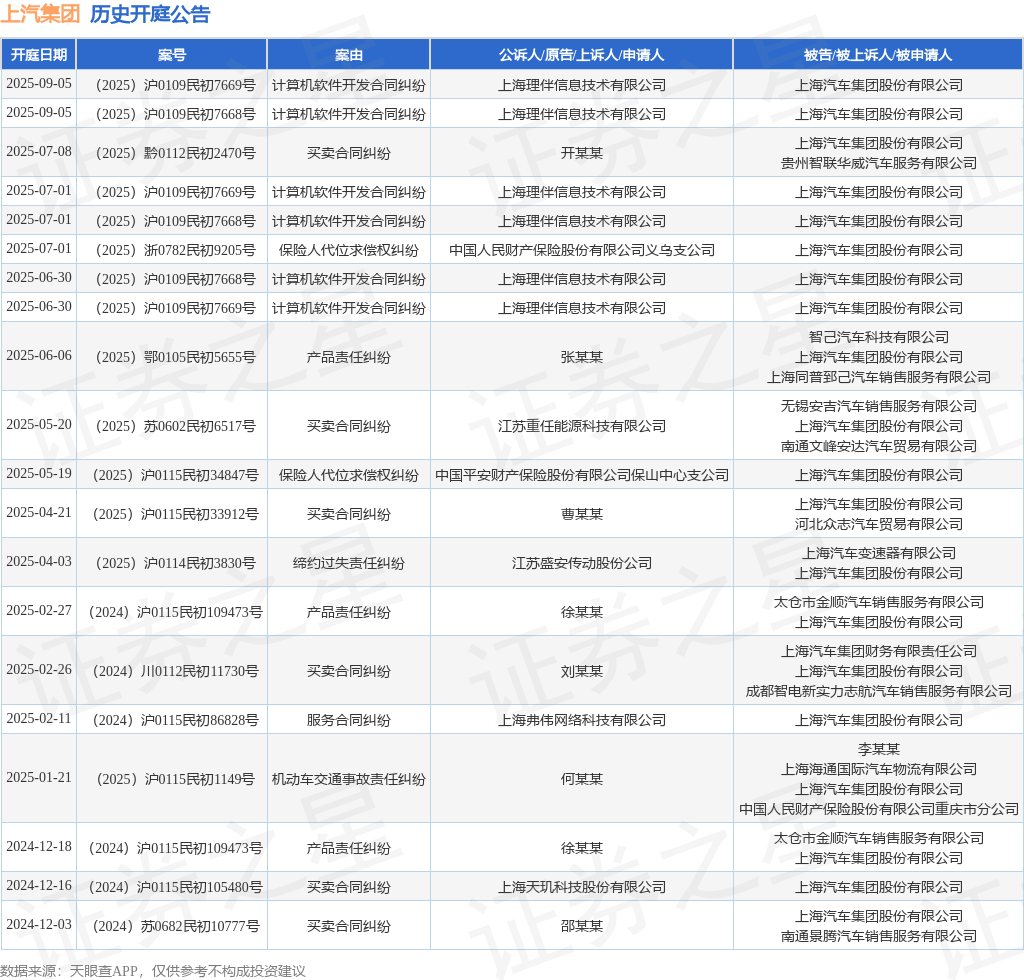Viewport: 1024px width, 980px height.
Task: Click plaintiff name 刘某某
Action: (x=581, y=672)
